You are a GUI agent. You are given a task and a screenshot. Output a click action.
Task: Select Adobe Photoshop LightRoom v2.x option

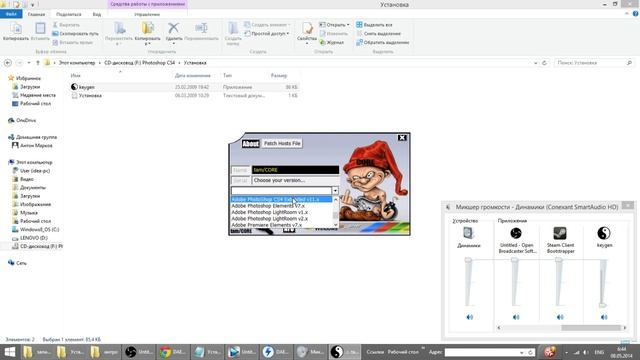pyautogui.click(x=282, y=218)
